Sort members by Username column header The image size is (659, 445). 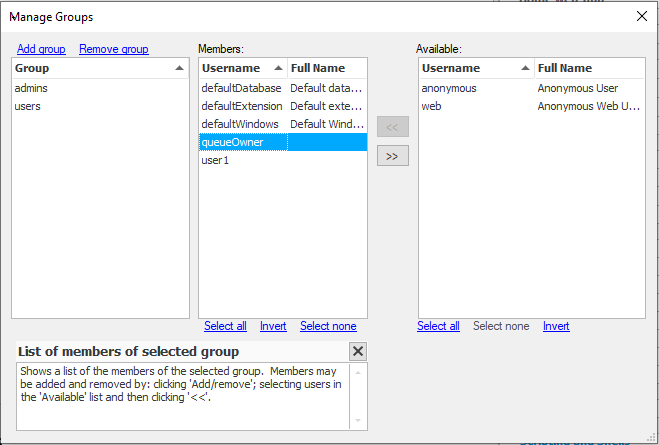(242, 68)
